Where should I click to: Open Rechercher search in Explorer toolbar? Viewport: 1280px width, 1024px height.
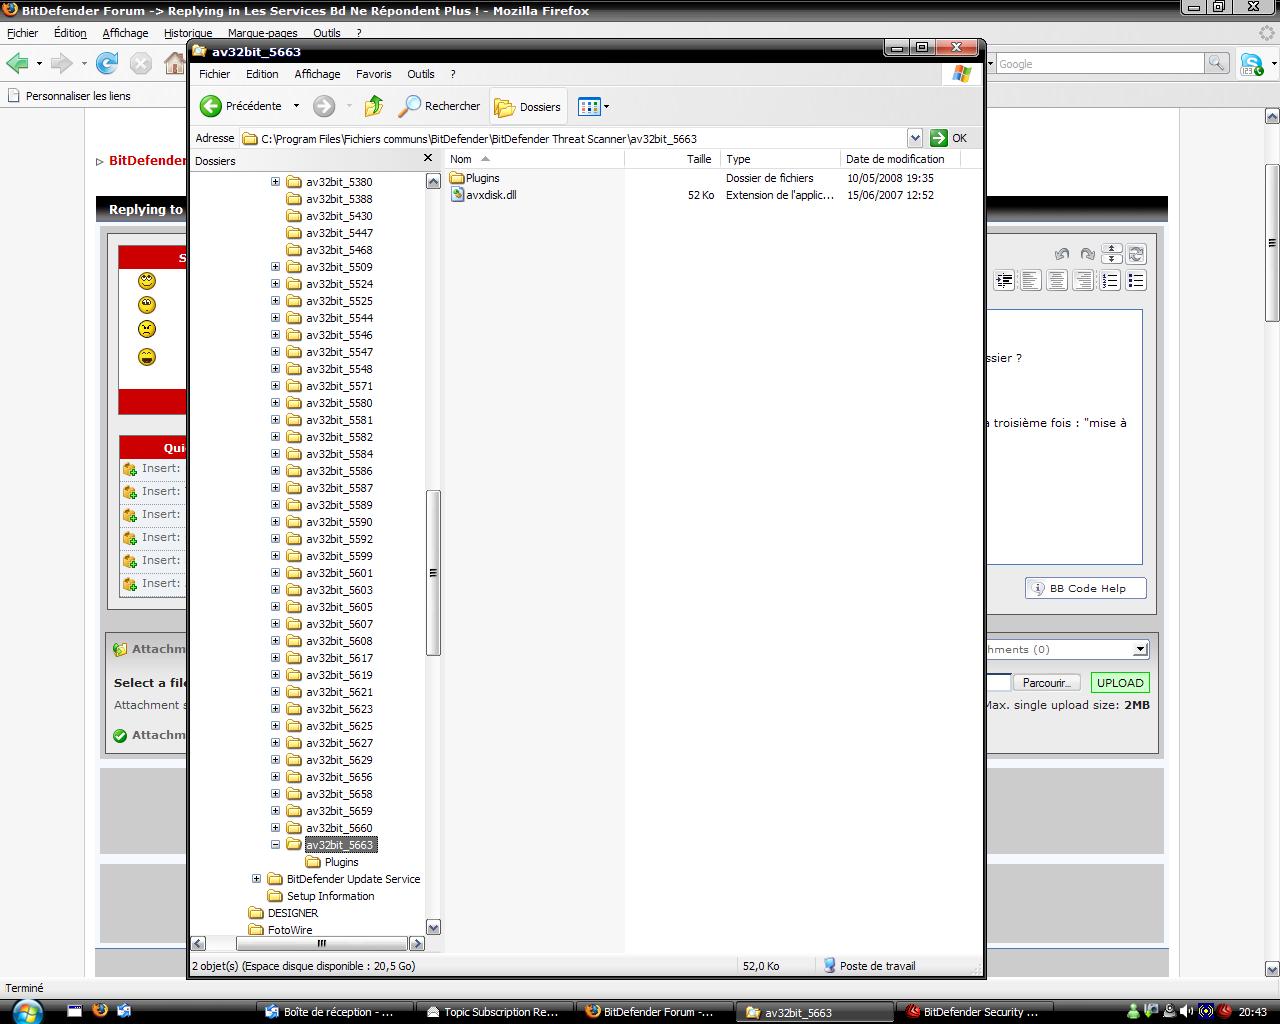tap(440, 106)
